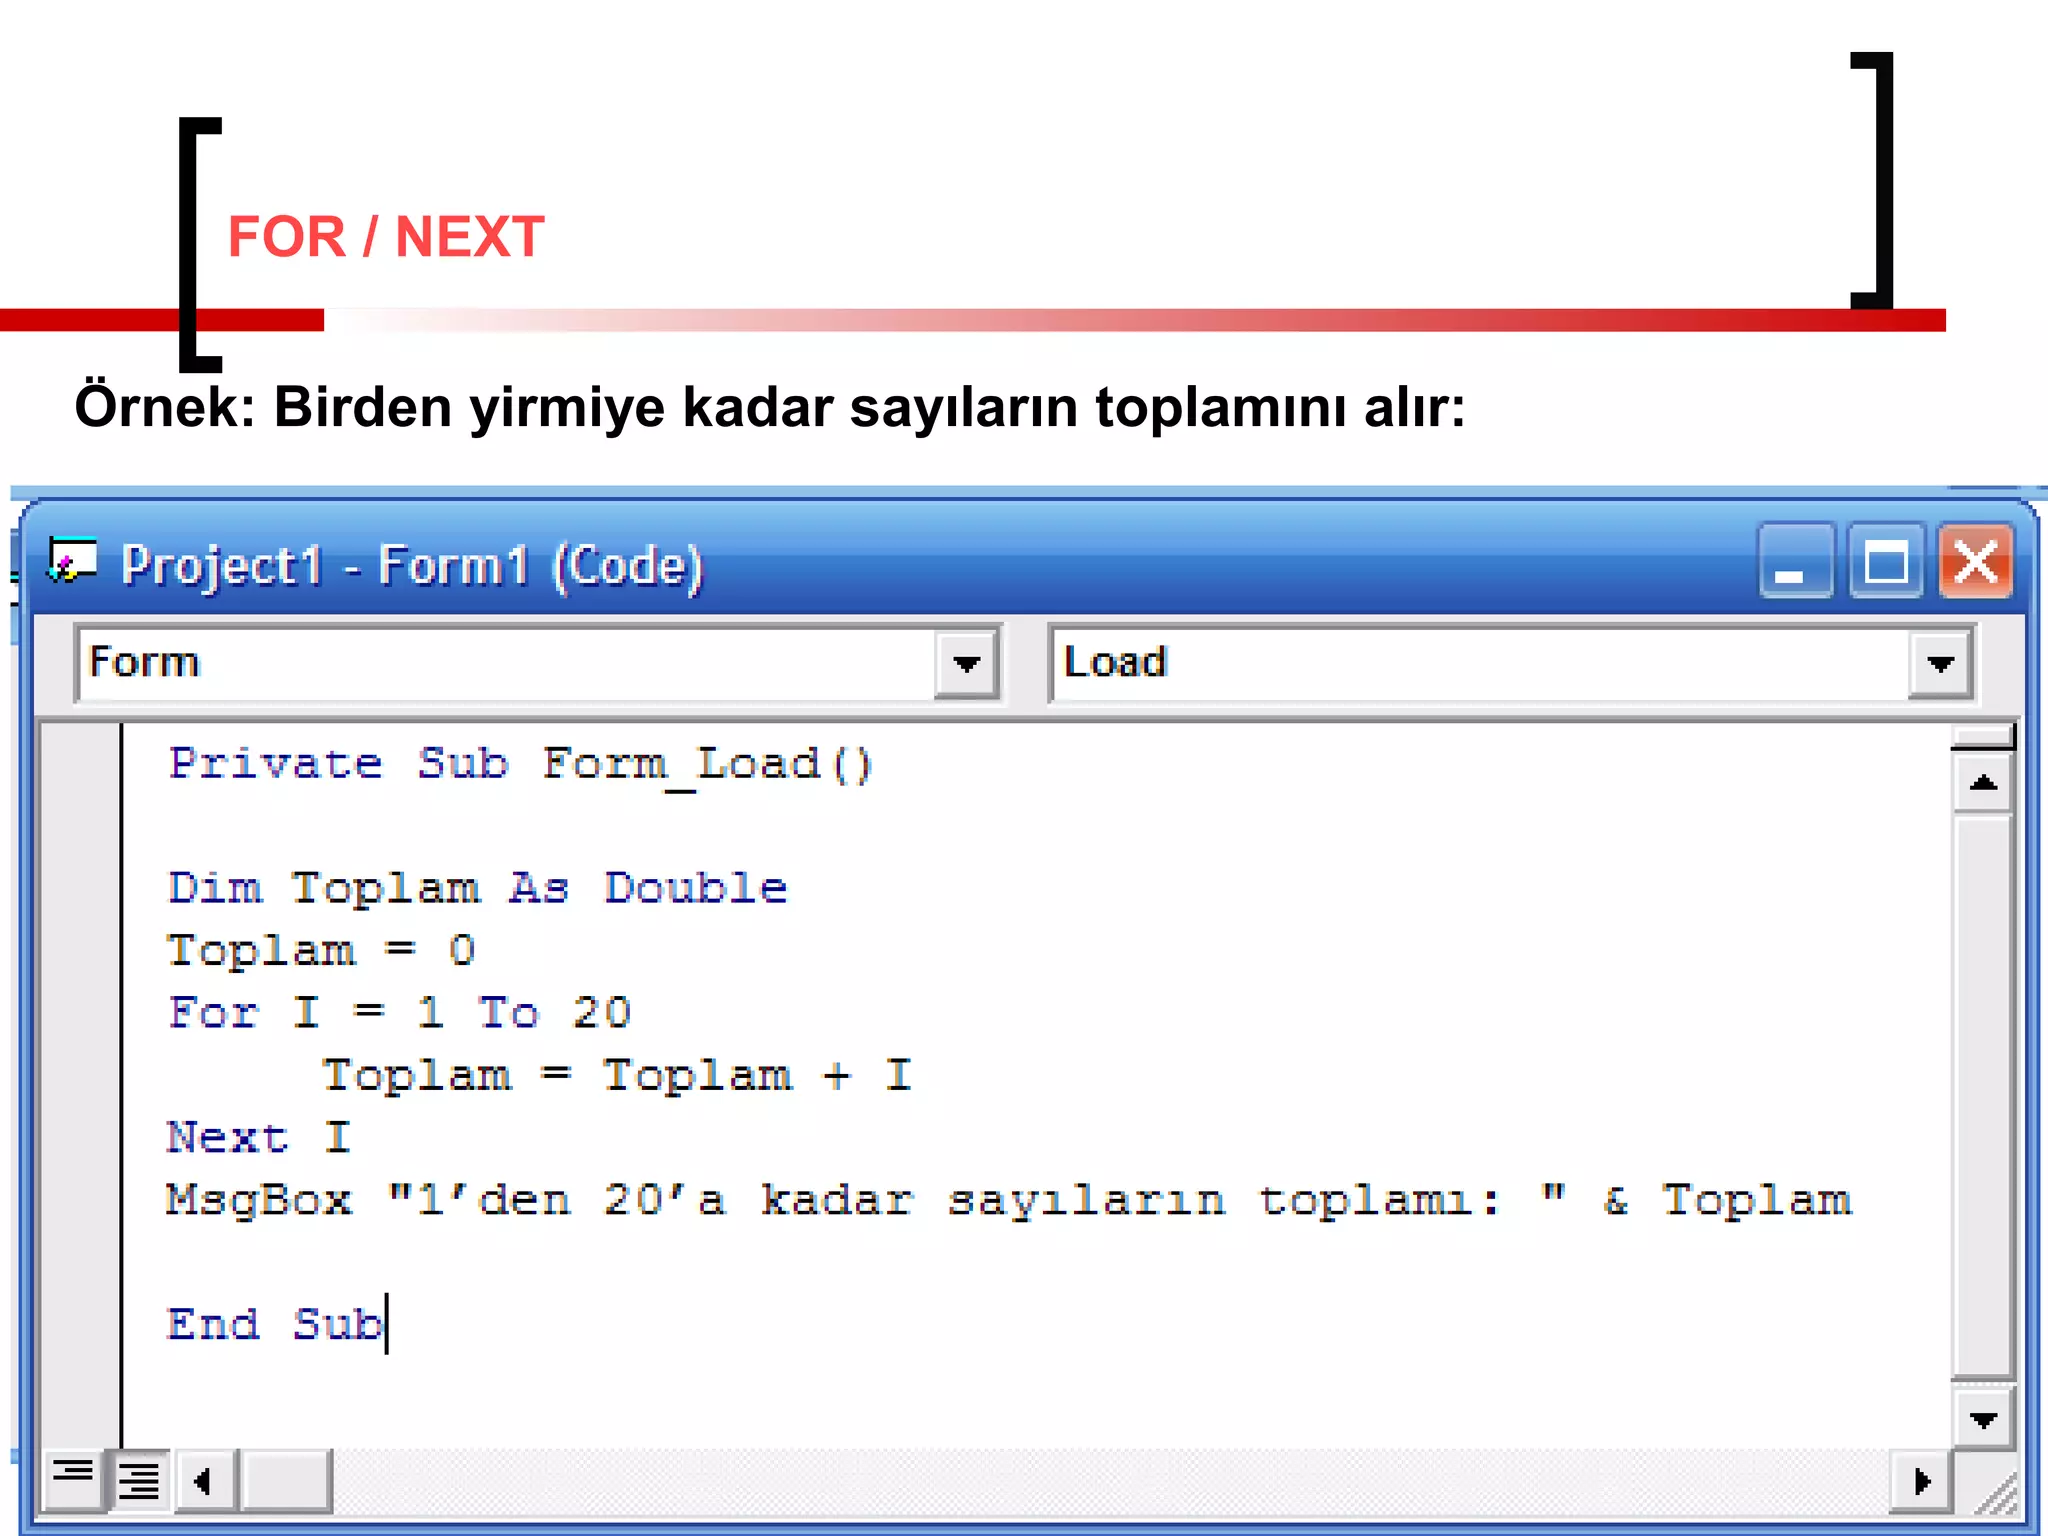Open the Load procedure dropdown arrow

1940,664
